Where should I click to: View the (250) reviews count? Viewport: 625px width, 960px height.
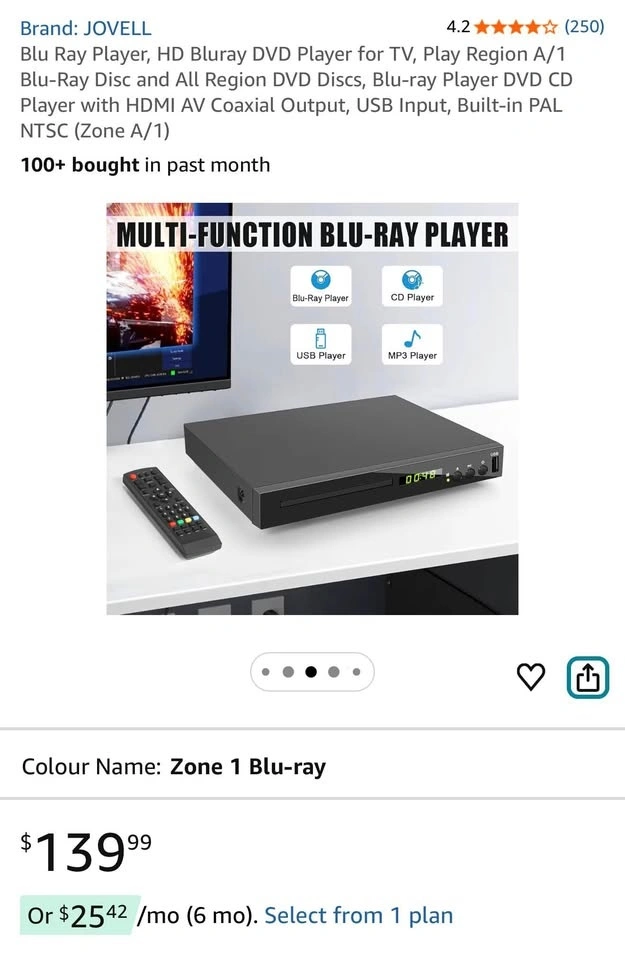584,26
